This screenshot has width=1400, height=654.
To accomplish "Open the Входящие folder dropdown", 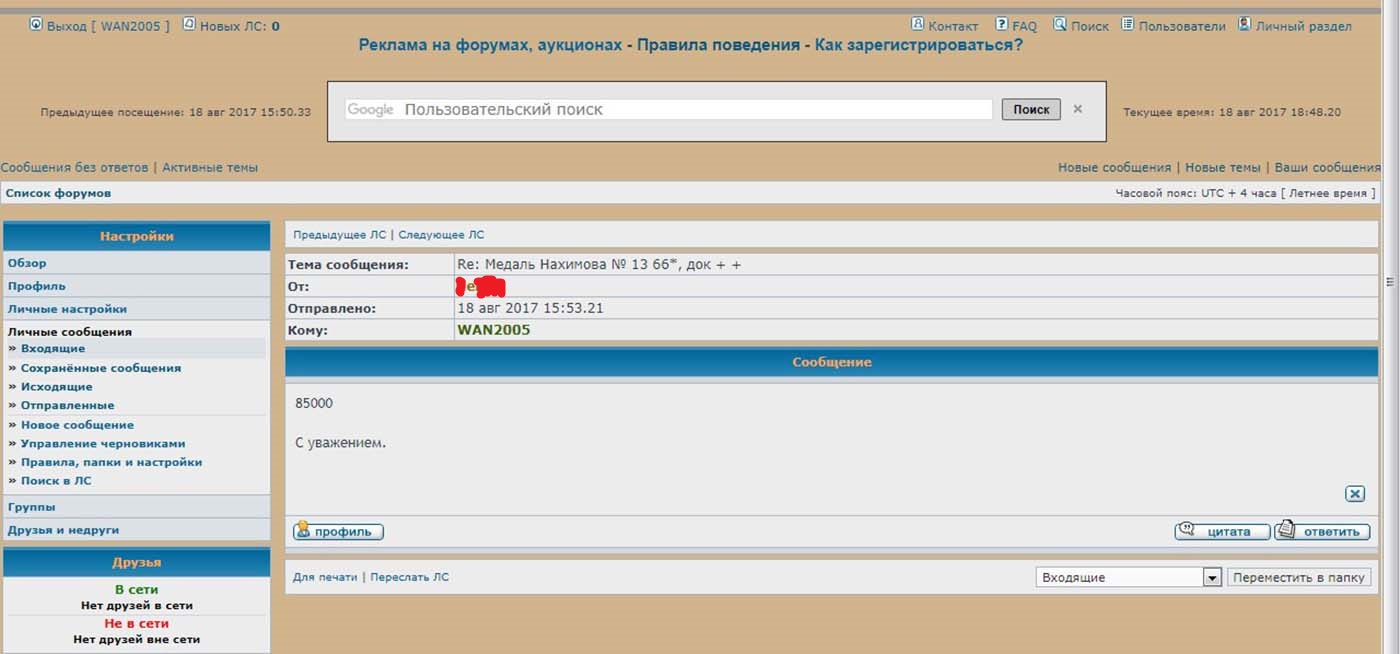I will pos(1212,578).
